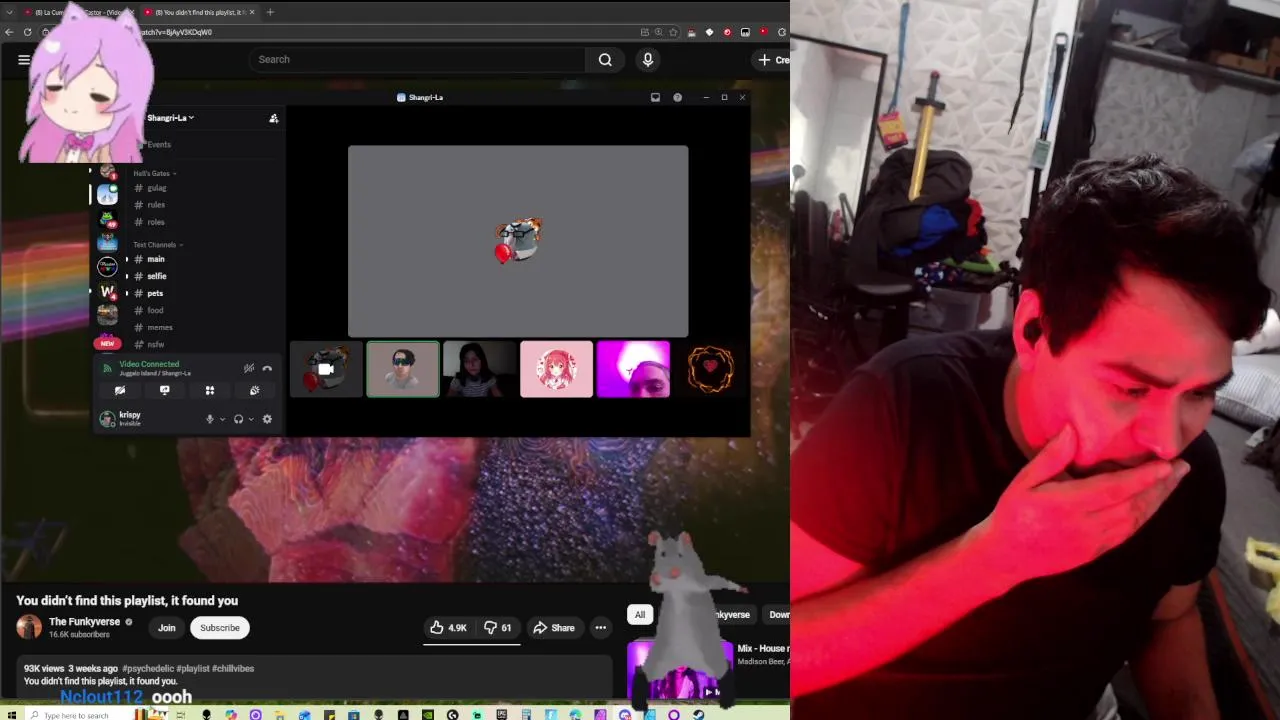This screenshot has width=1280, height=720.
Task: Select the flaming heart avatar tile
Action: pos(711,369)
